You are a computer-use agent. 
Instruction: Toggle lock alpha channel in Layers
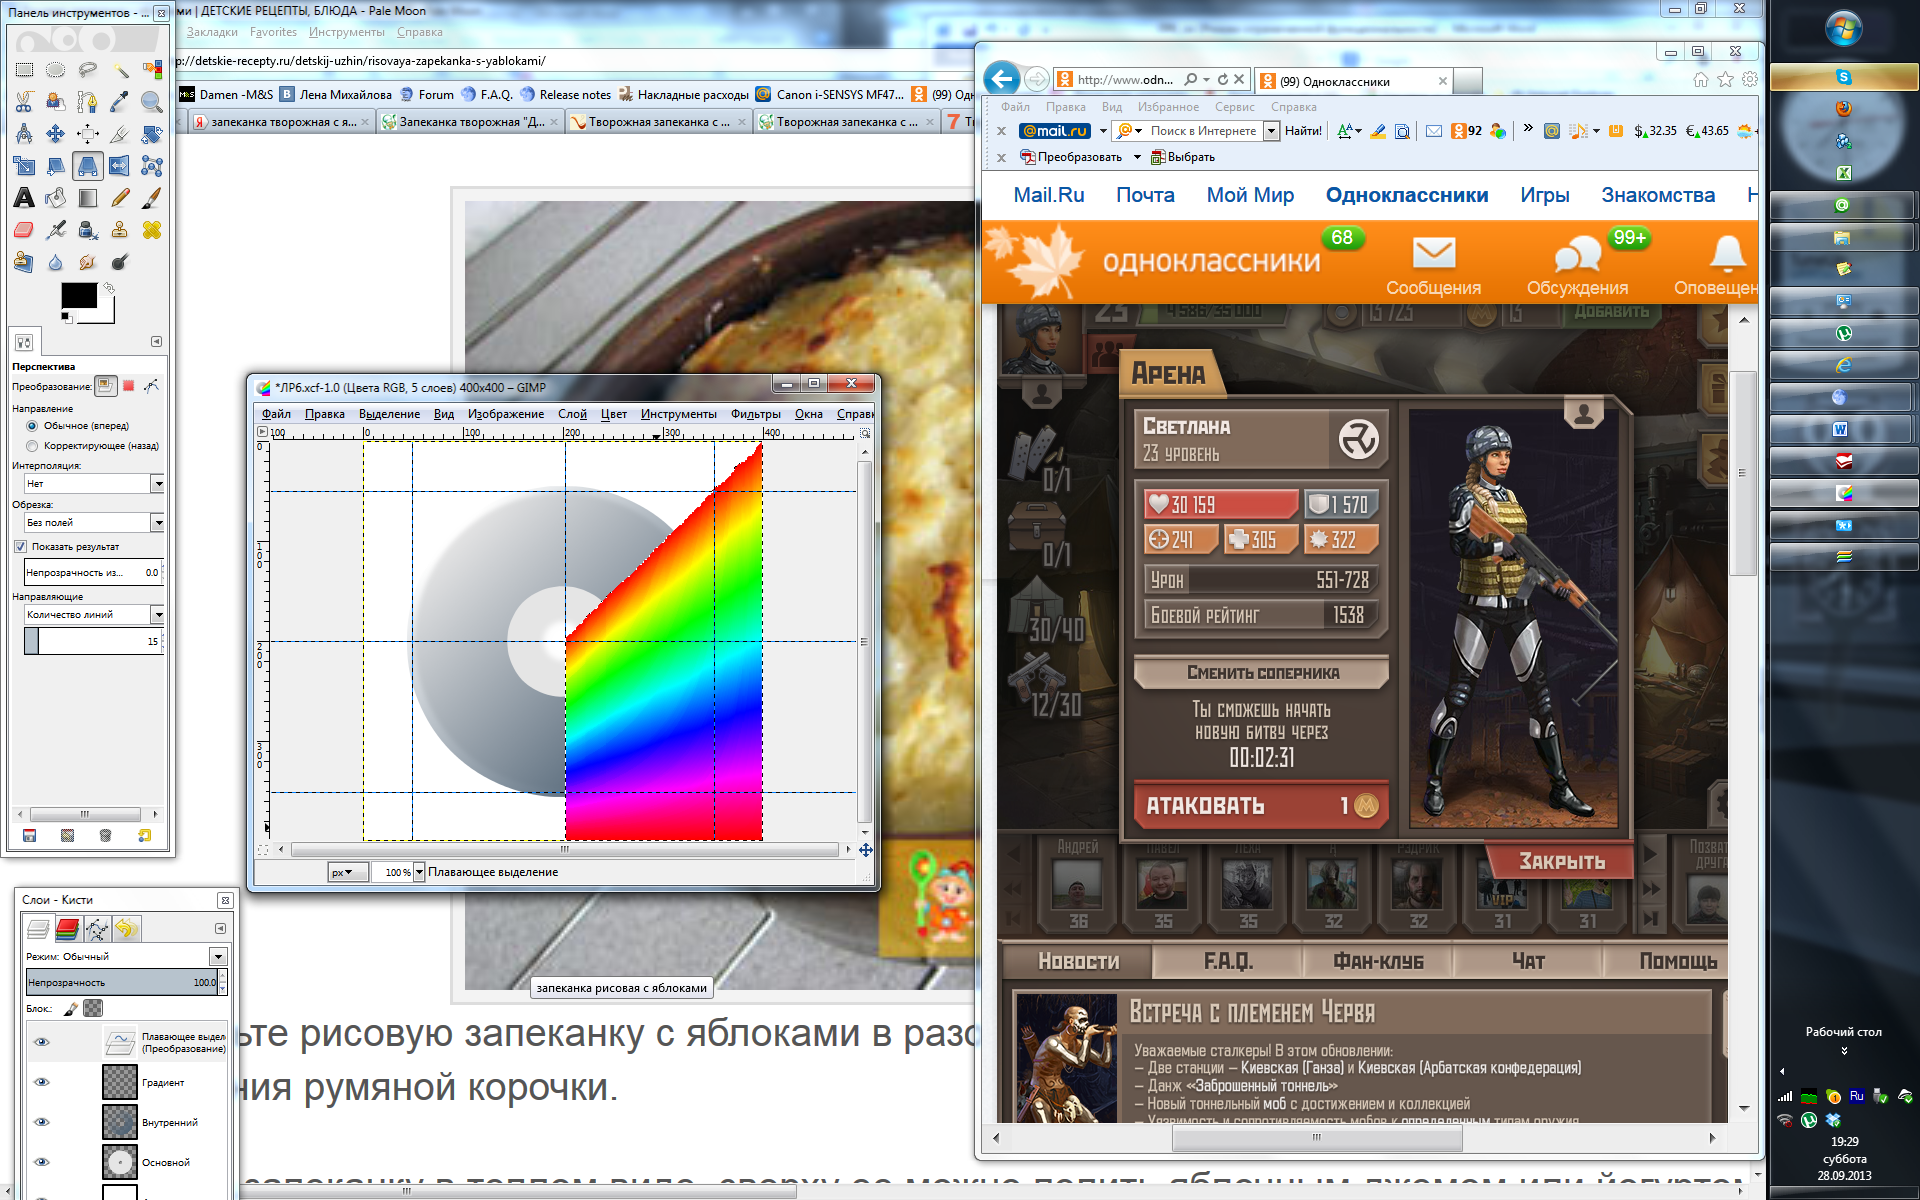(x=93, y=1008)
